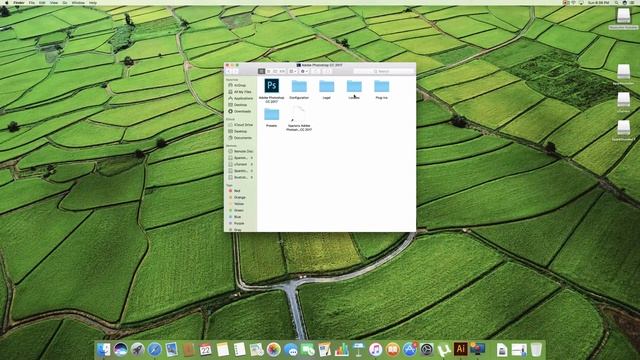Switch Finder to list view
Image resolution: width=640 pixels, height=360 pixels.
[269, 71]
